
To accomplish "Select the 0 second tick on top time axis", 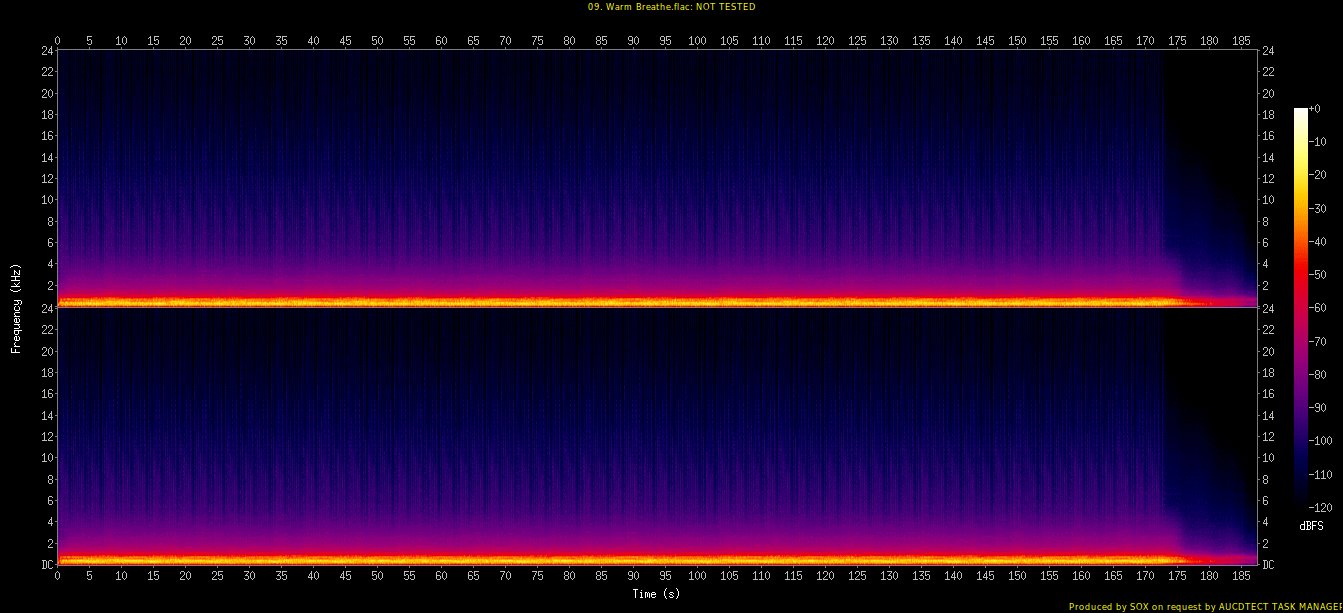I will pos(58,41).
